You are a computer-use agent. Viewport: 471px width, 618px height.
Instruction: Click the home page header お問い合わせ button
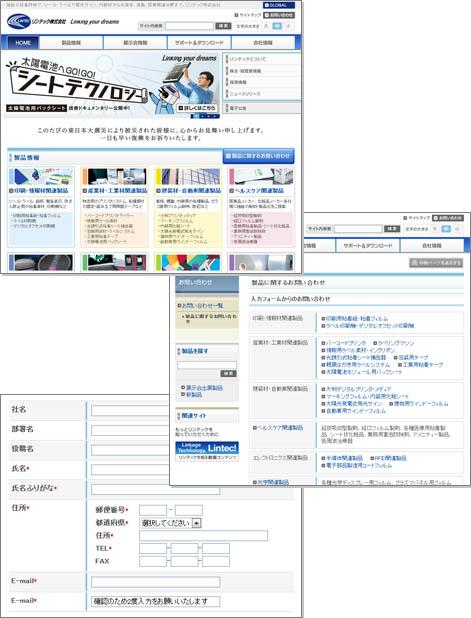(x=279, y=15)
